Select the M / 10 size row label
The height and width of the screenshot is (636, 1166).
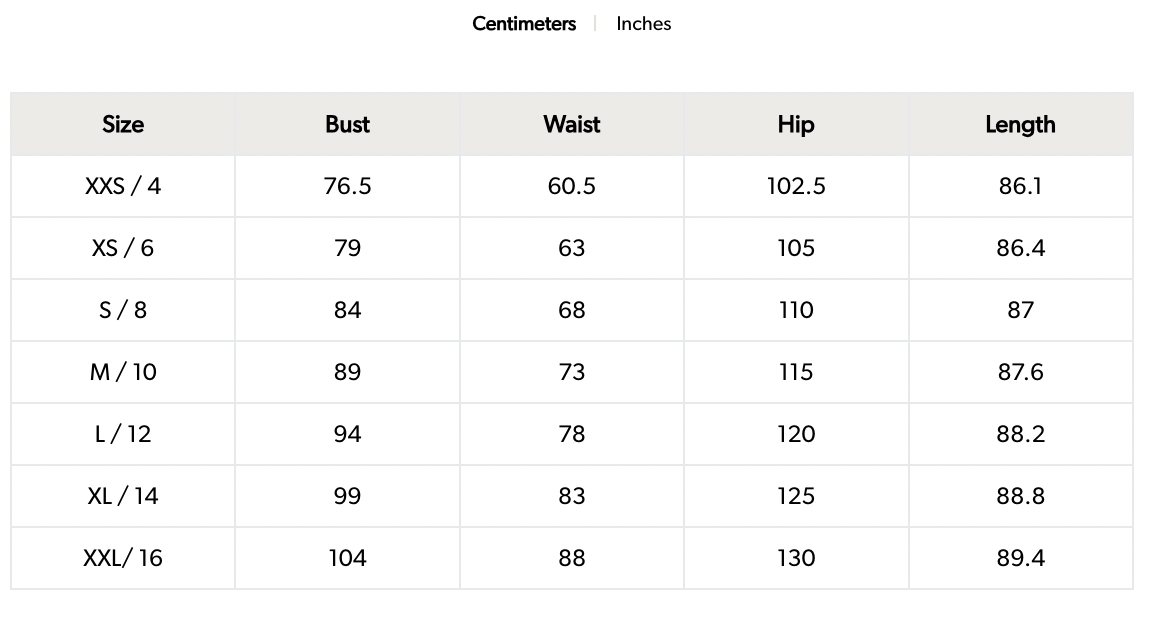(x=123, y=372)
